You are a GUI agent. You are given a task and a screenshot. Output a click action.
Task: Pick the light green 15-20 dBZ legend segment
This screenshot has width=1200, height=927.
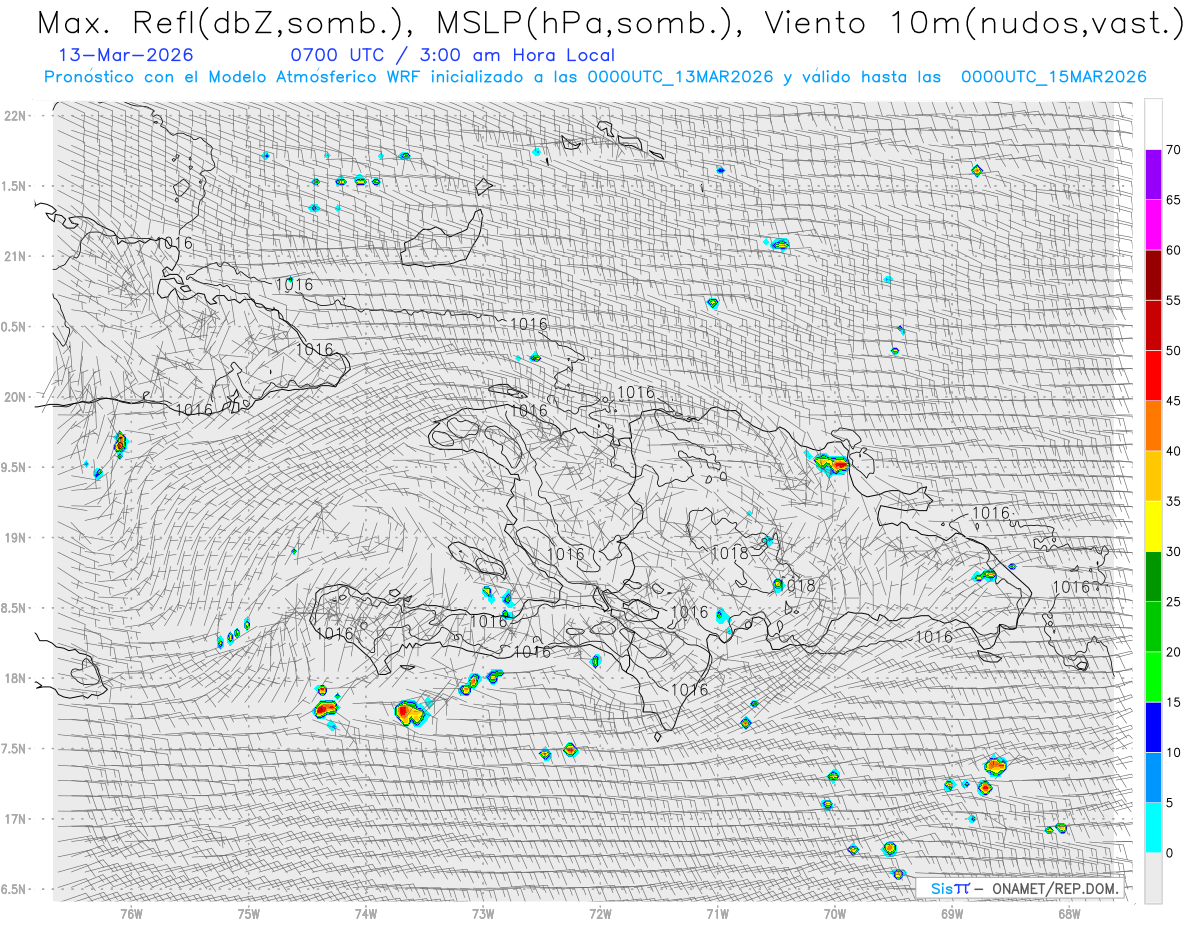tap(1153, 677)
